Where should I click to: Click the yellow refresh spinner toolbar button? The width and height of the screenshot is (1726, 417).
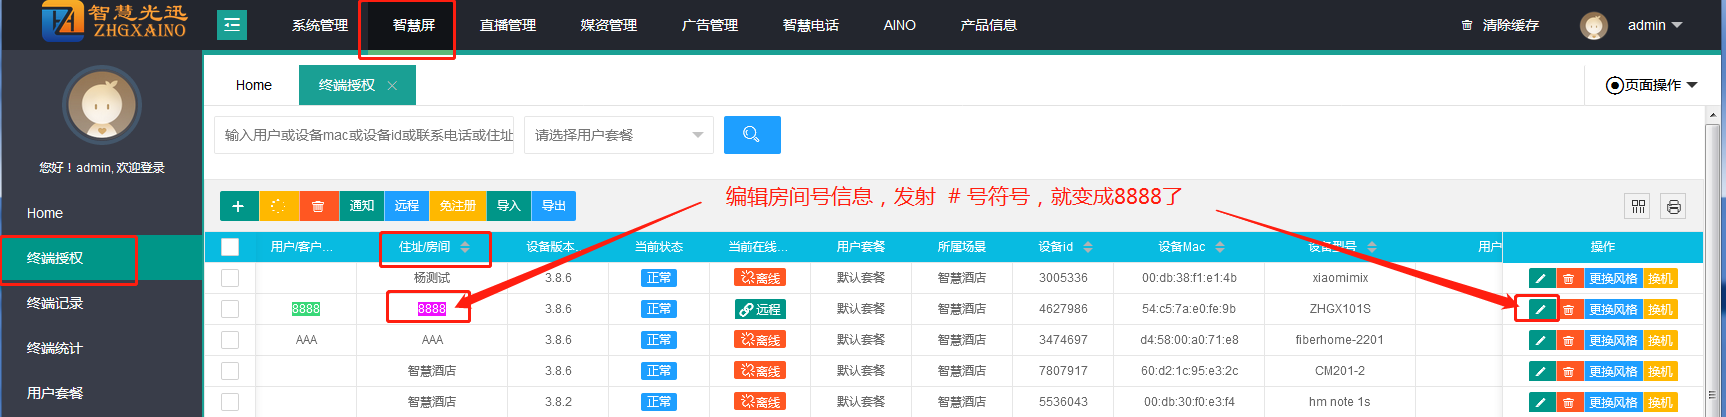click(278, 206)
